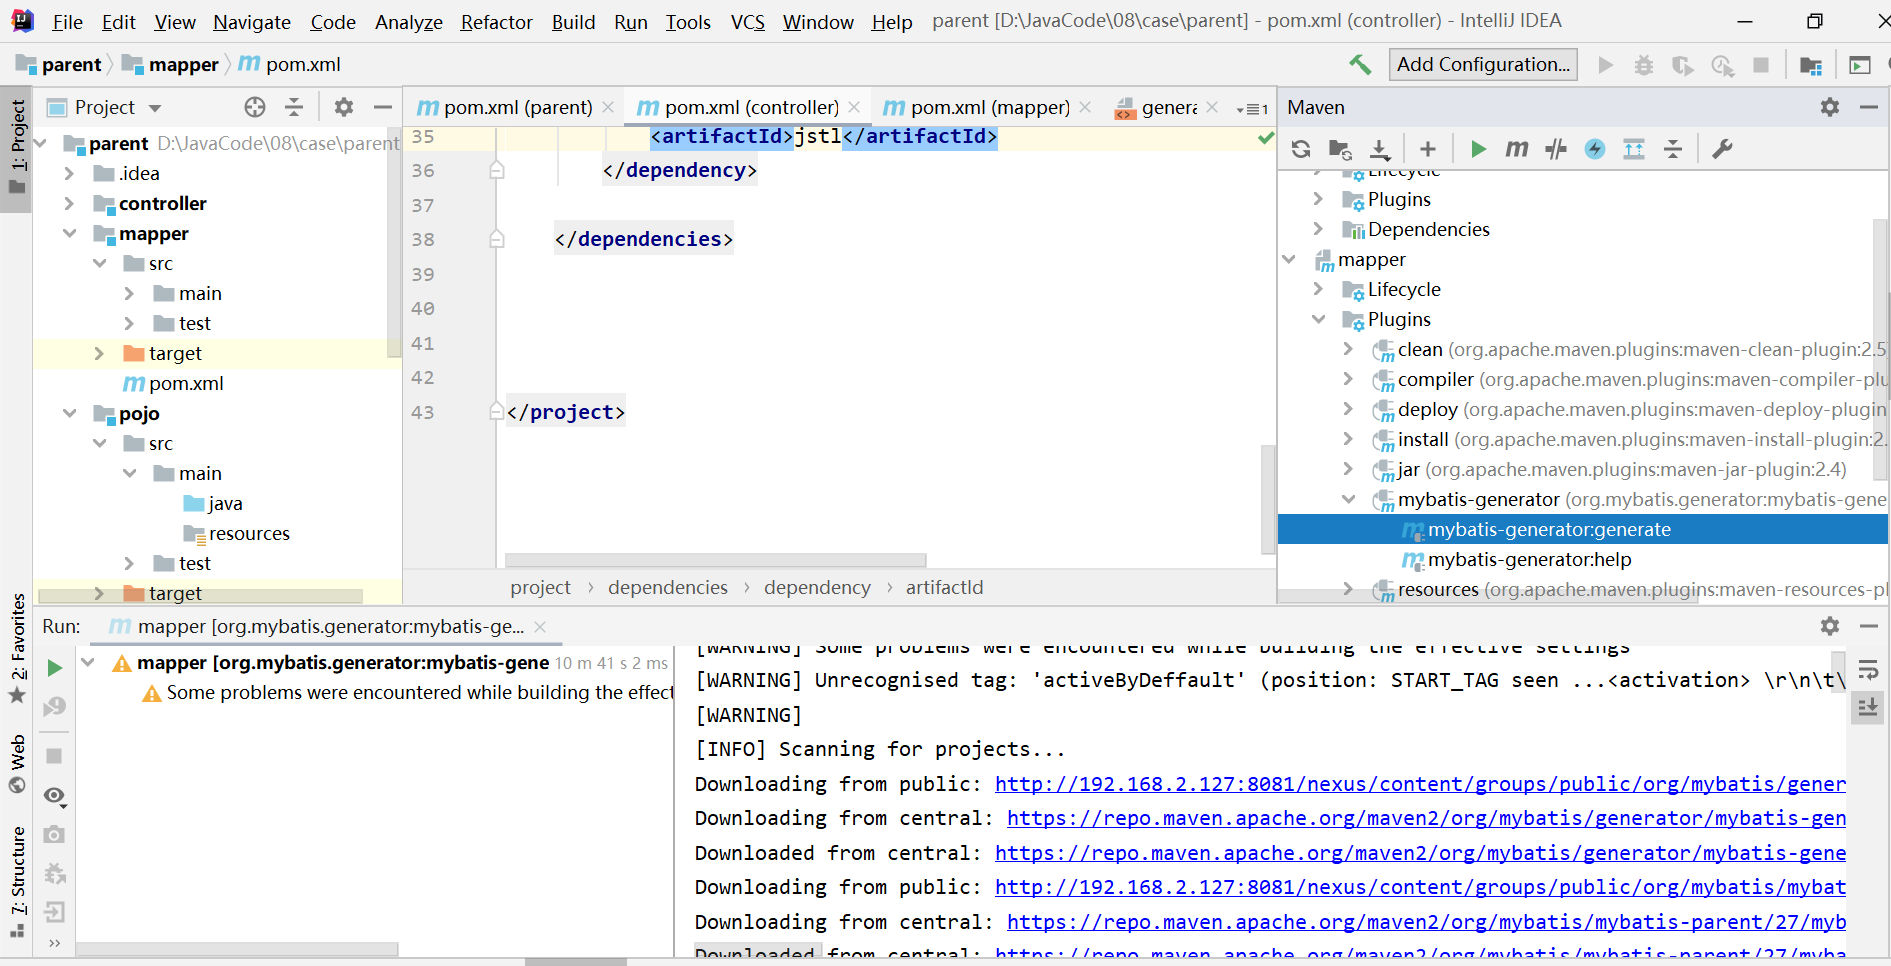Close the pom.xml (controller) tab
Viewport: 1891px width, 966px height.
[854, 107]
